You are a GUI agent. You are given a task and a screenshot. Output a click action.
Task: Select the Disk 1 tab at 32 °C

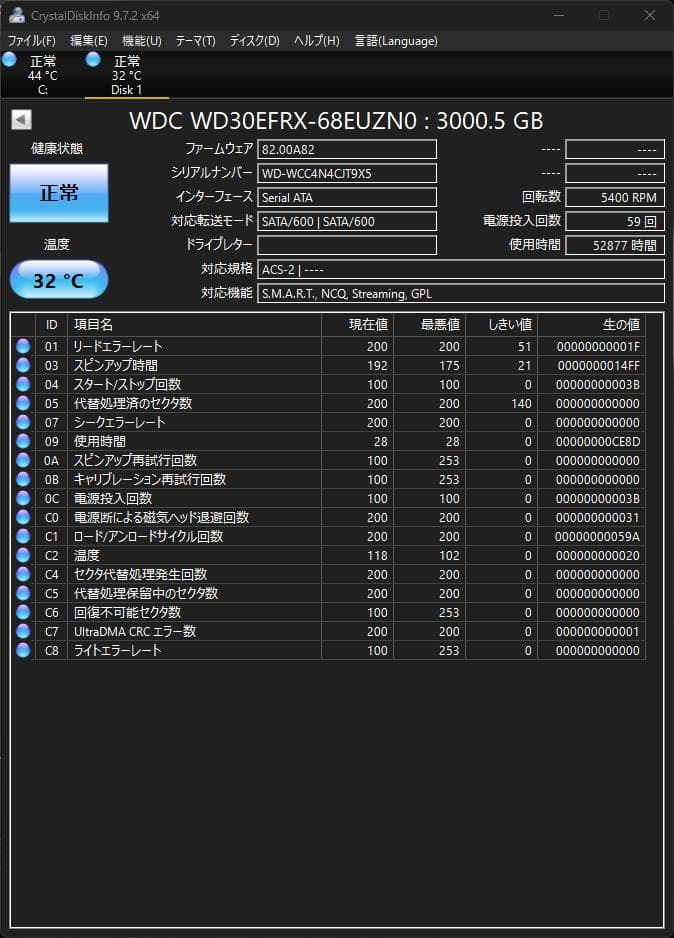pos(126,75)
